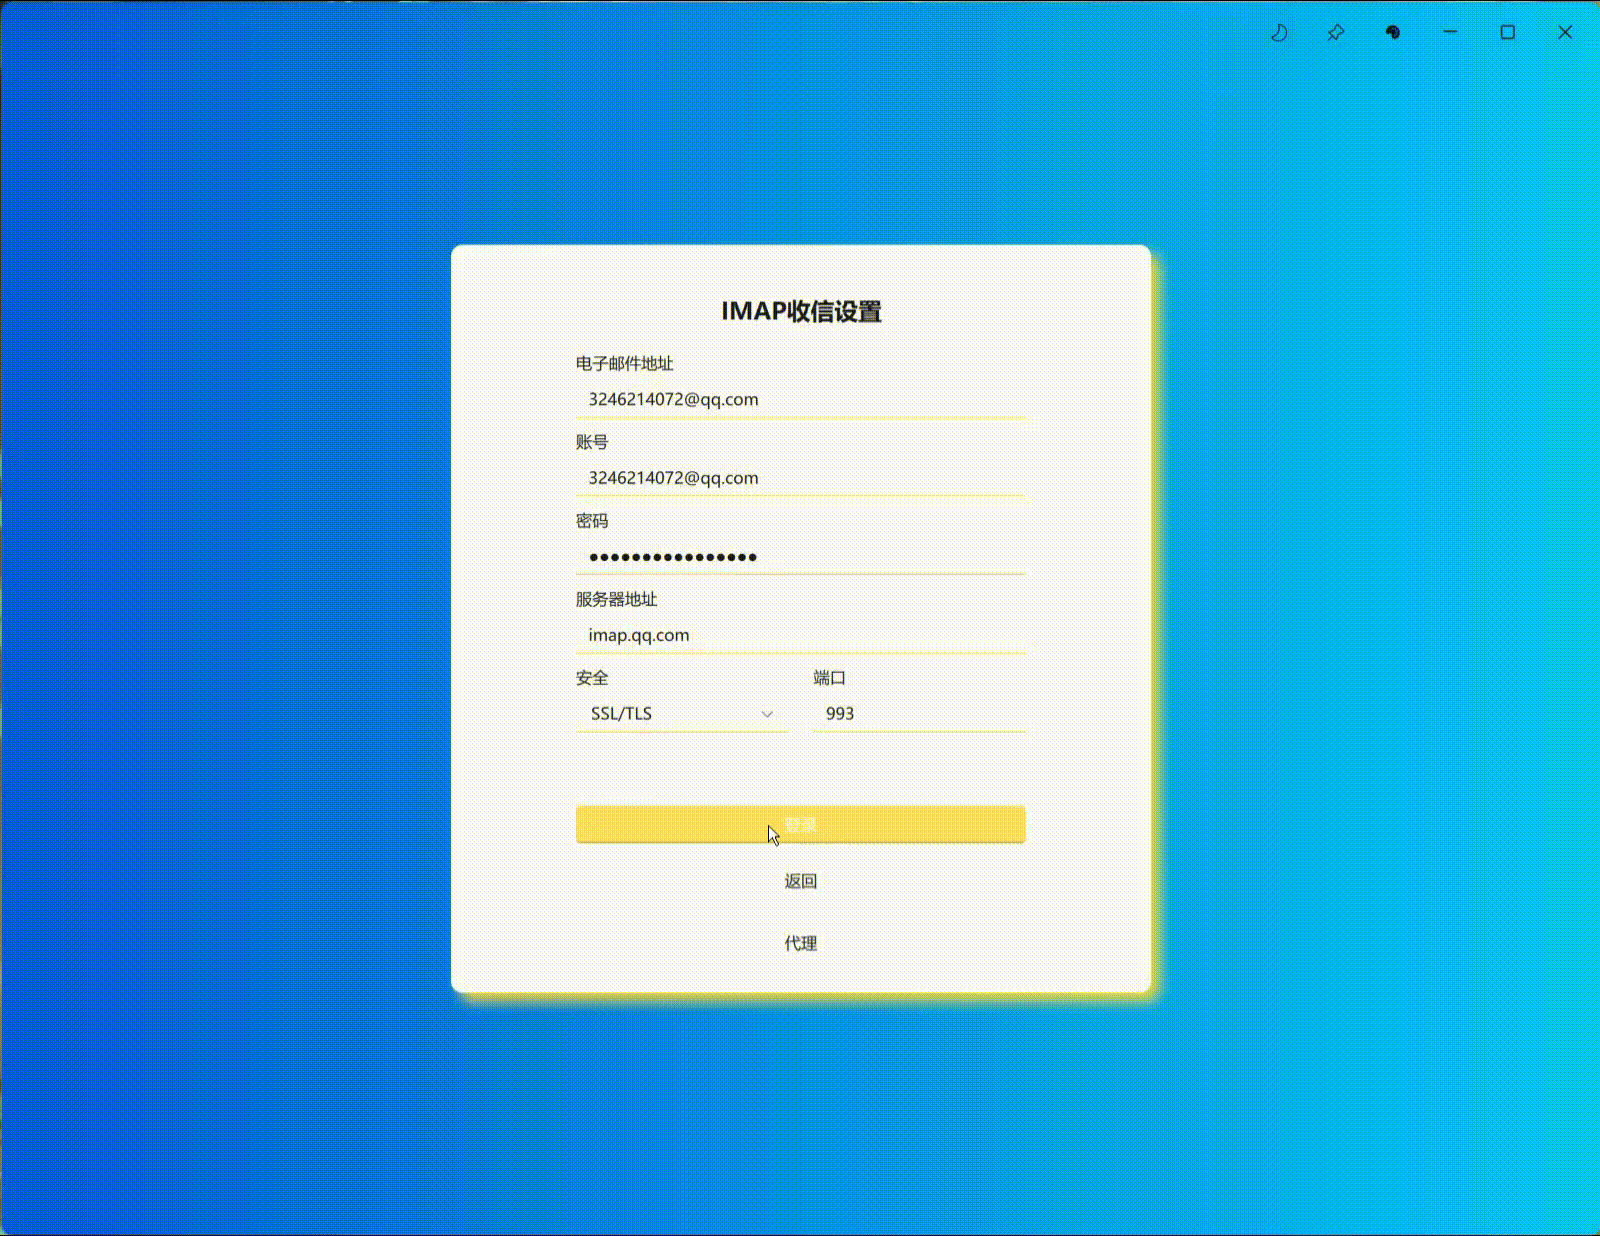This screenshot has width=1600, height=1236.
Task: Click the 账号 account input field
Action: click(800, 478)
